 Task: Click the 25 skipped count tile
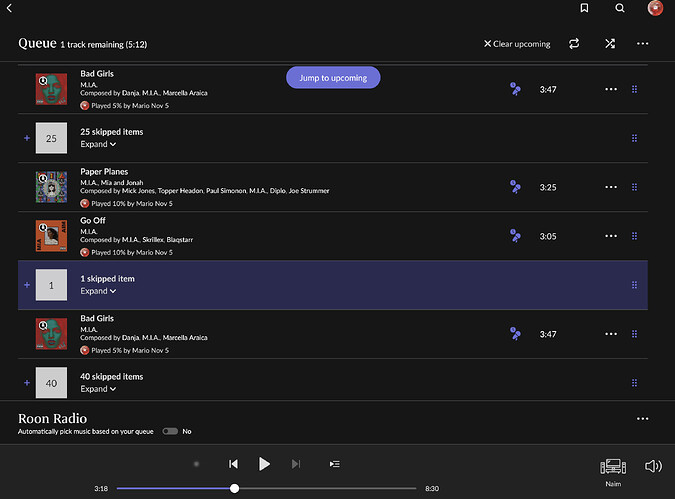[51, 138]
